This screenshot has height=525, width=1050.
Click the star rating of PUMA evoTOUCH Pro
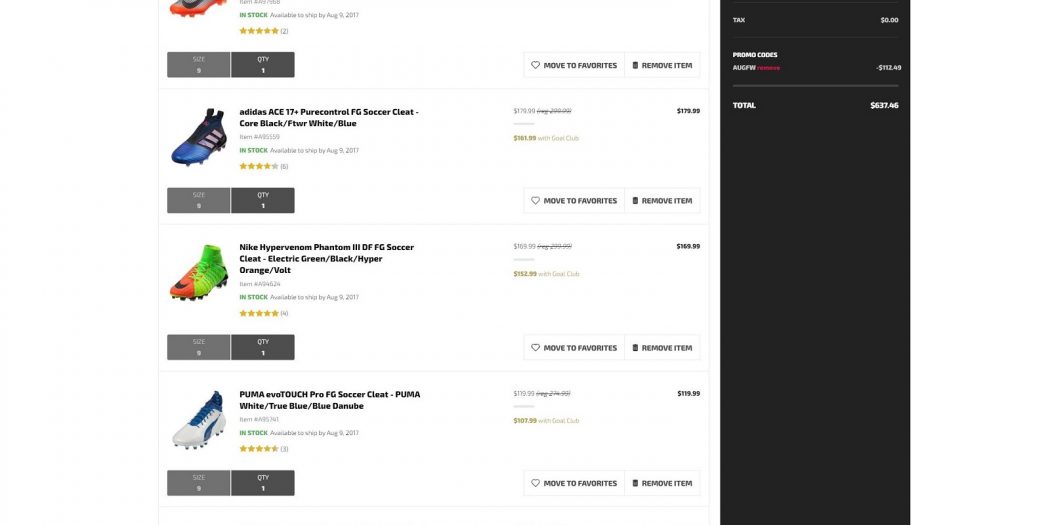pos(258,449)
